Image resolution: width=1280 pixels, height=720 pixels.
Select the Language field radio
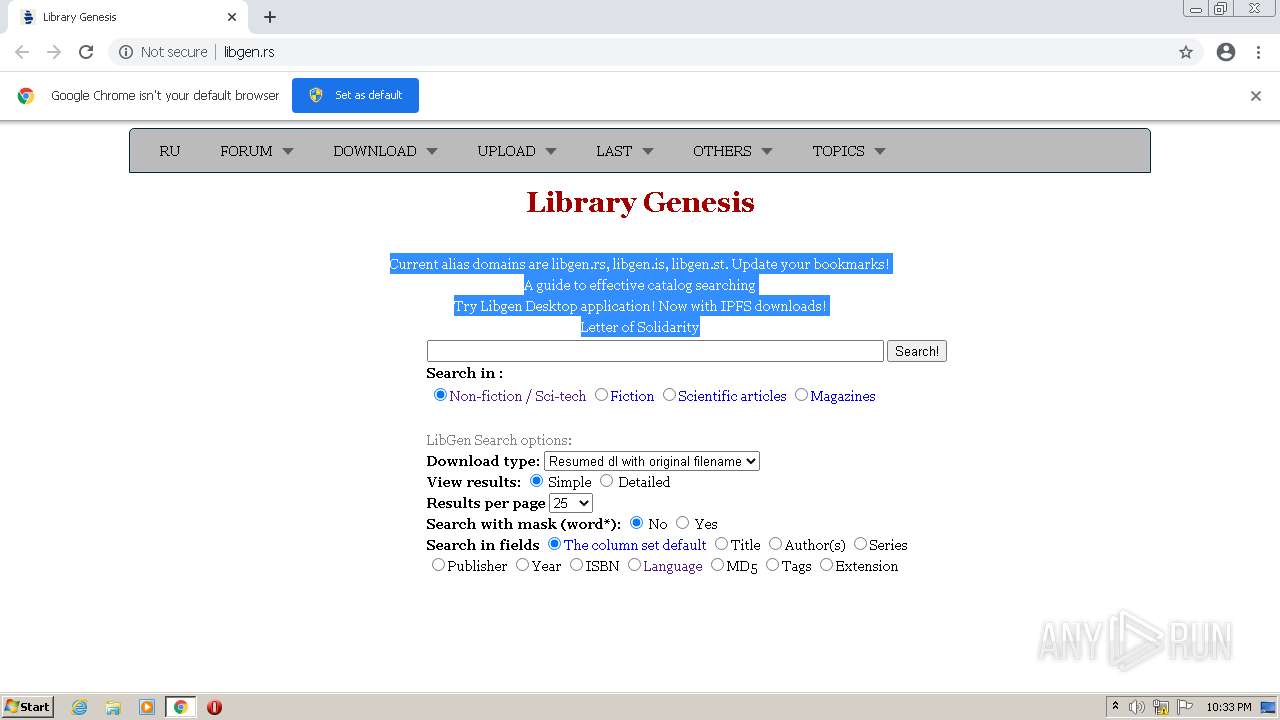click(x=634, y=565)
